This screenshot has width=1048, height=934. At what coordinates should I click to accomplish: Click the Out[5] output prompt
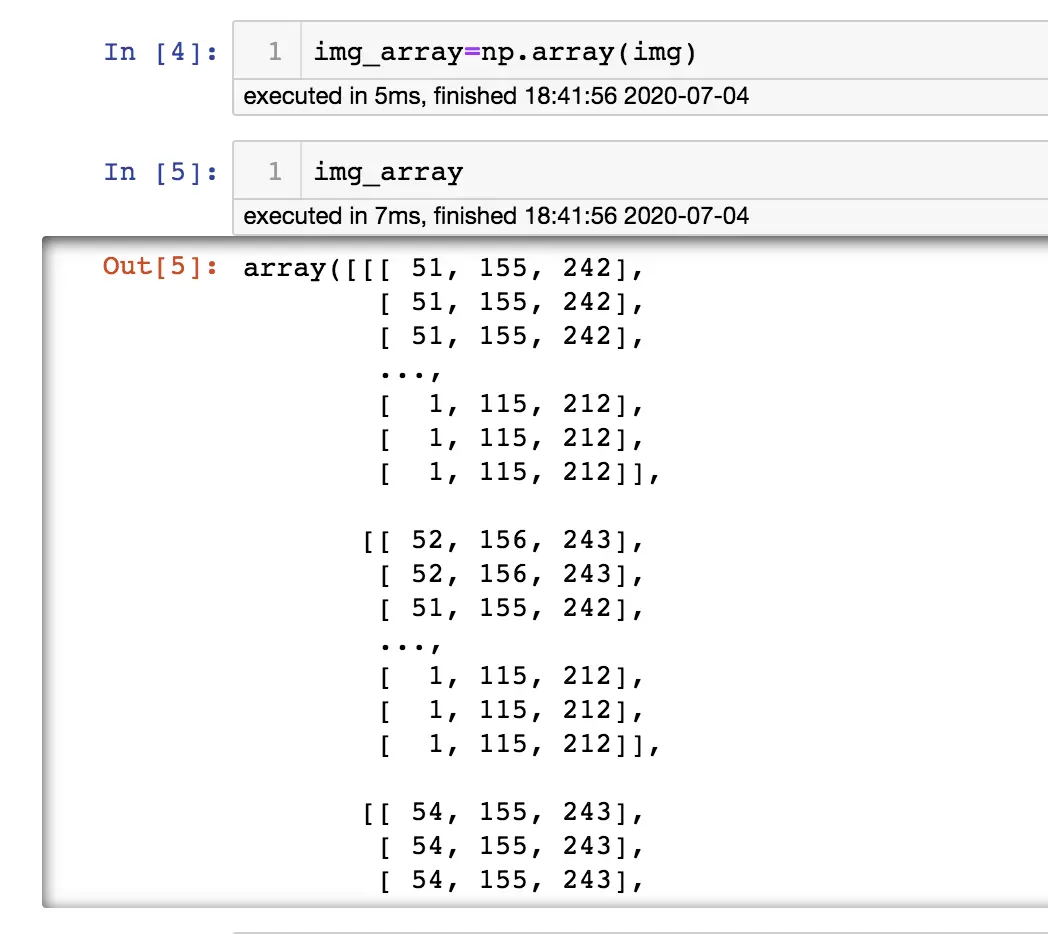(x=160, y=267)
